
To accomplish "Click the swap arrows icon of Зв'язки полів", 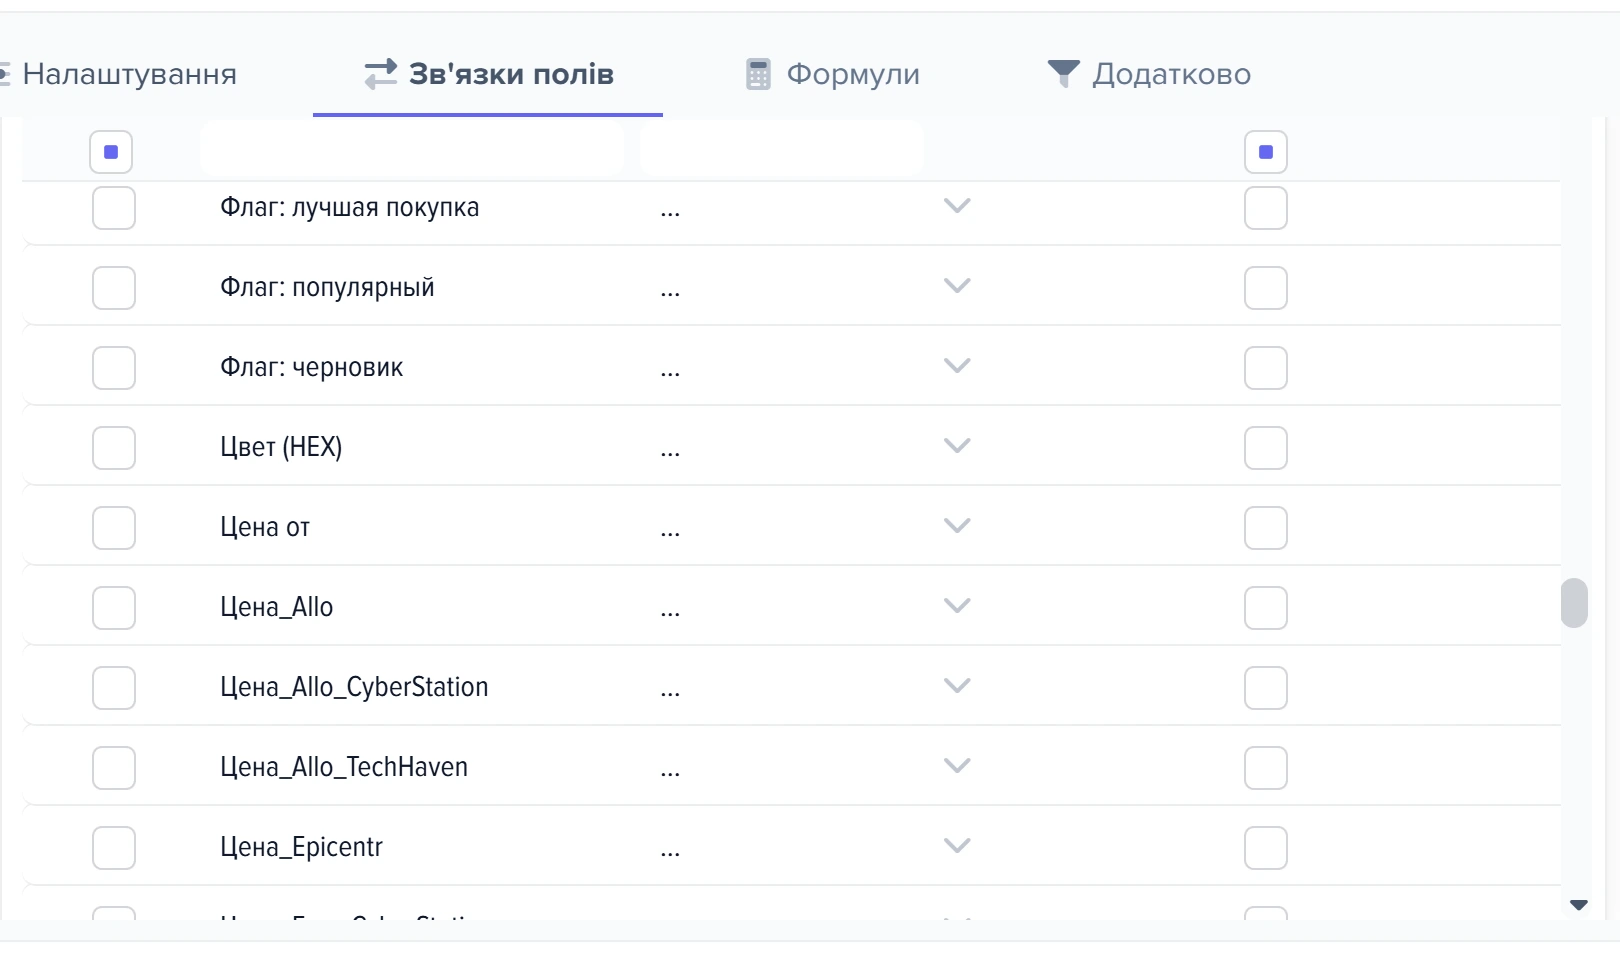I will click(380, 74).
